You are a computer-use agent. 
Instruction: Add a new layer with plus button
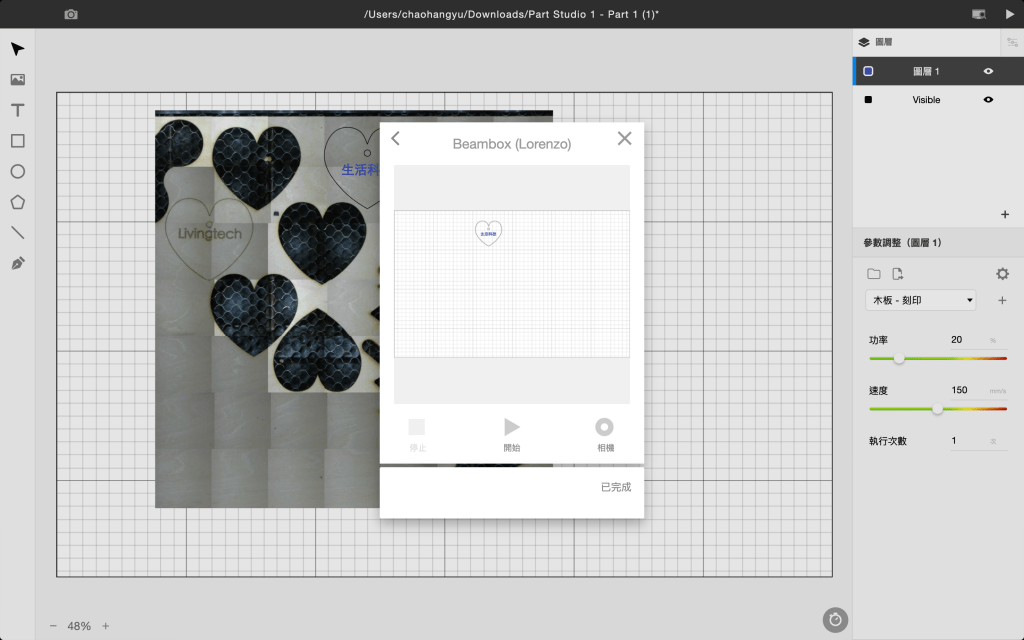(x=1005, y=215)
